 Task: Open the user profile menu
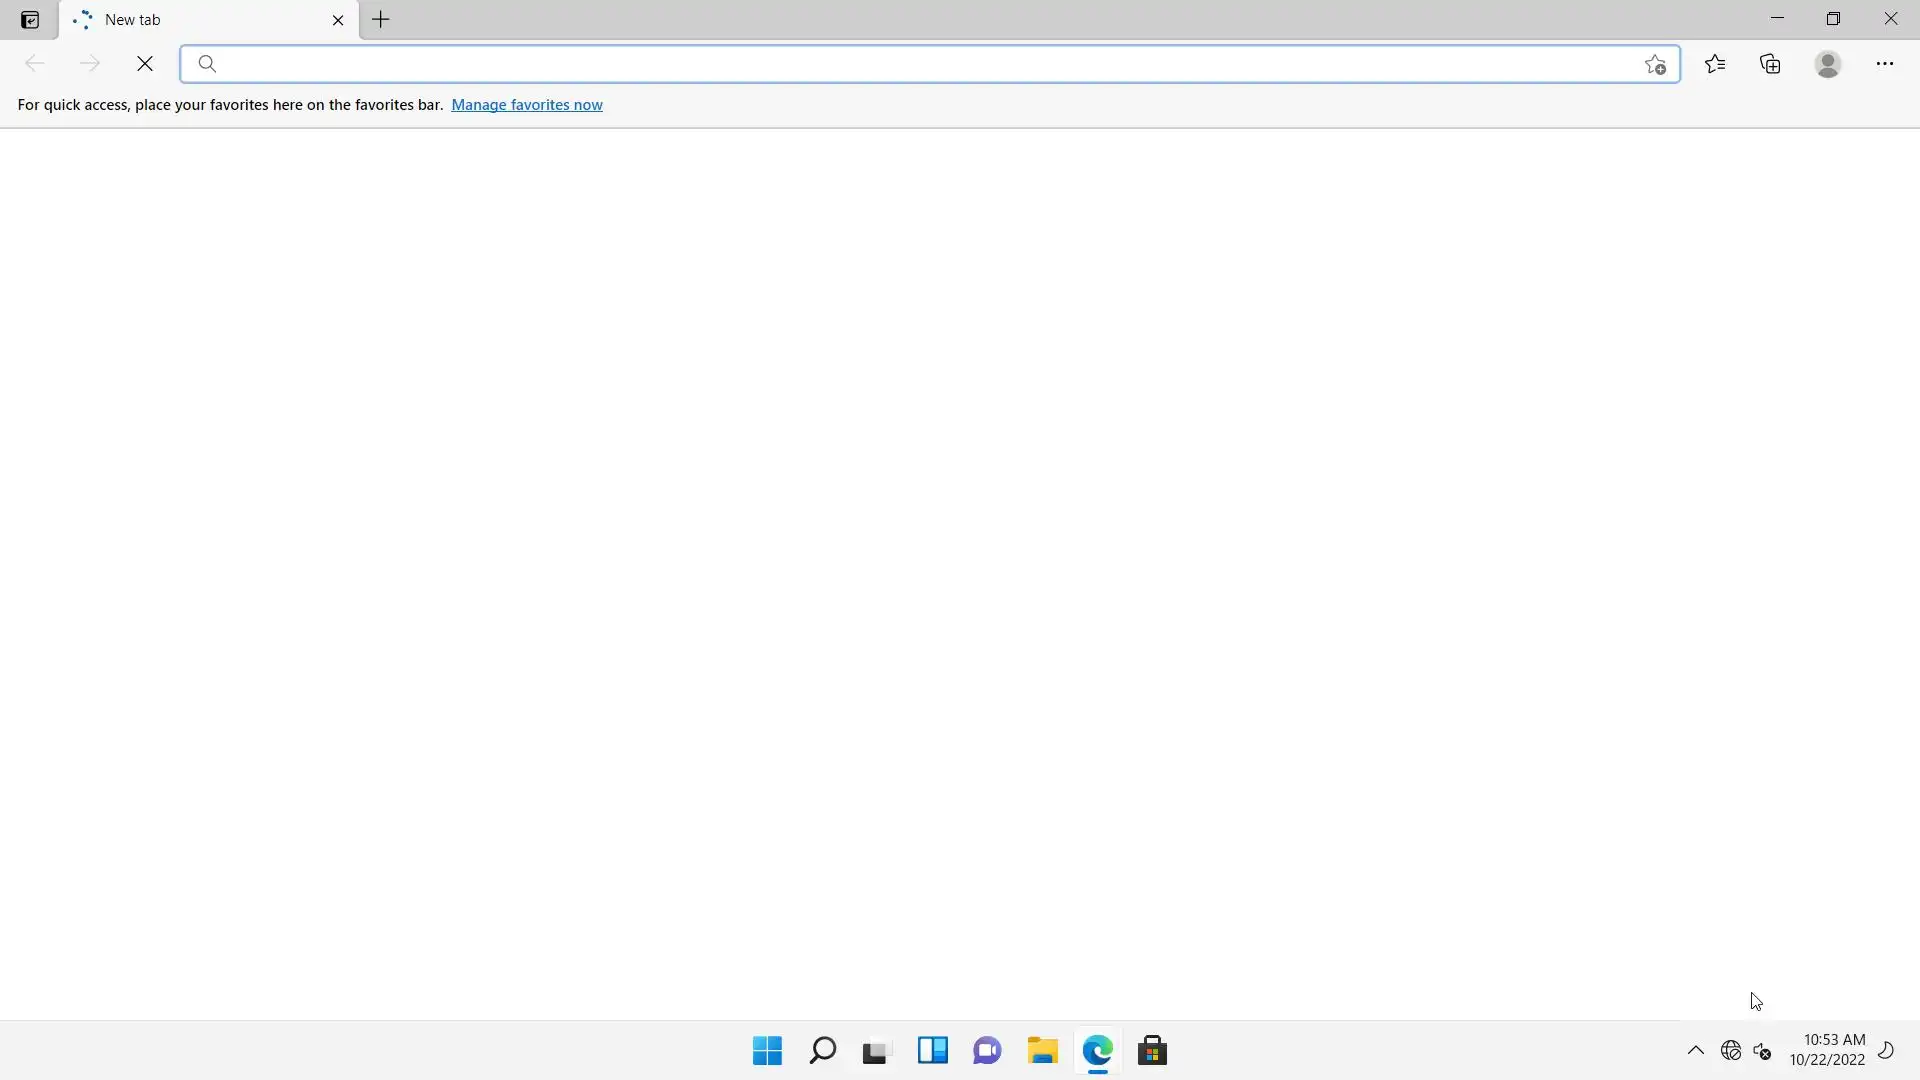[x=1827, y=64]
